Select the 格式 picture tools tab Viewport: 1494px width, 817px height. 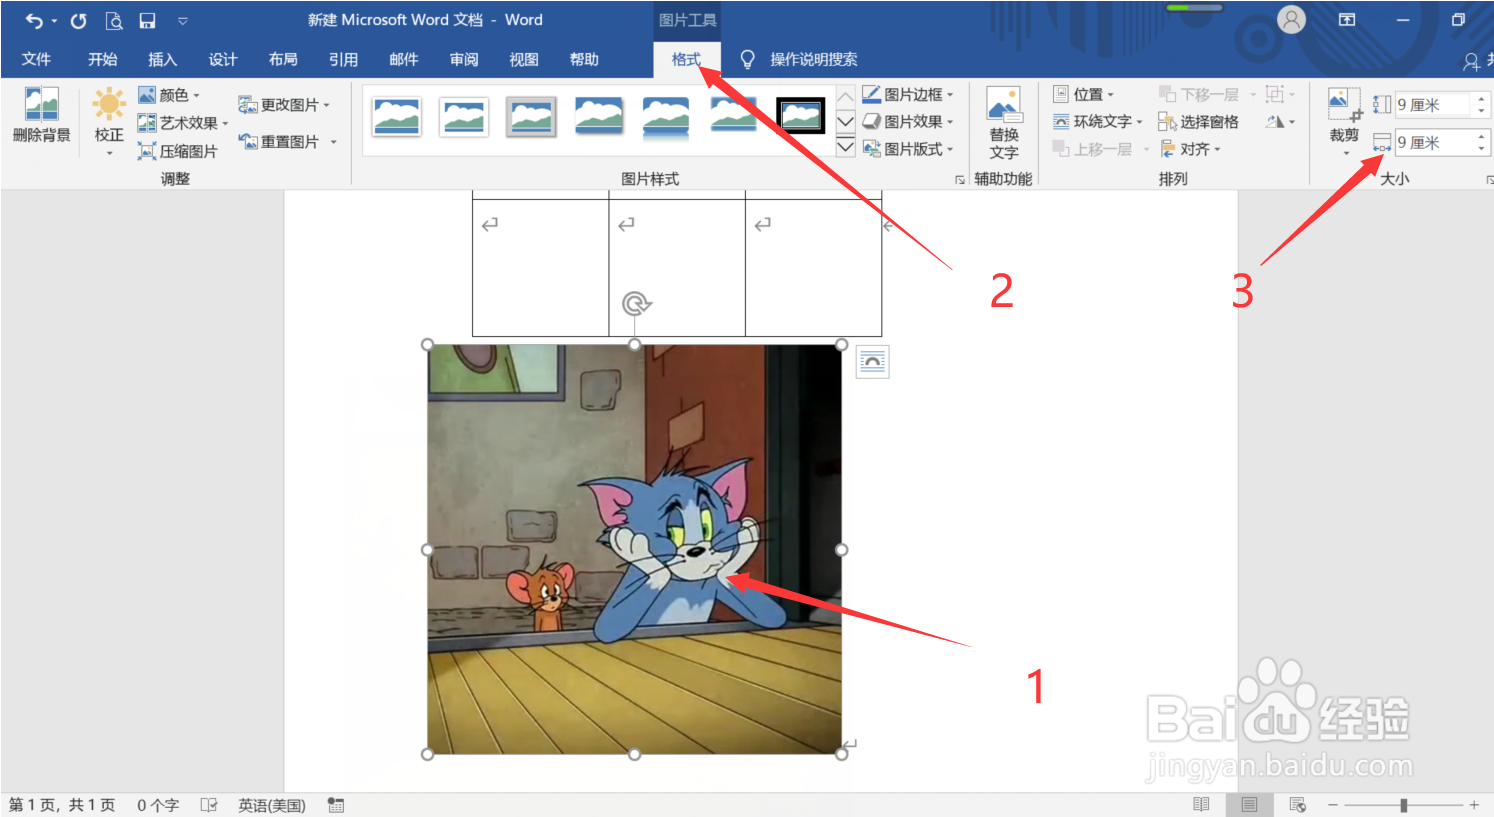[686, 59]
